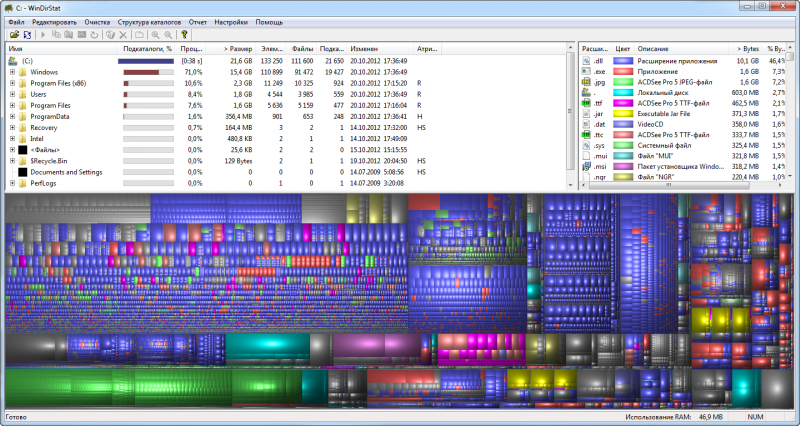This screenshot has height=426, width=800.
Task: Refresh all via the blue arrows icon
Action: [28, 35]
